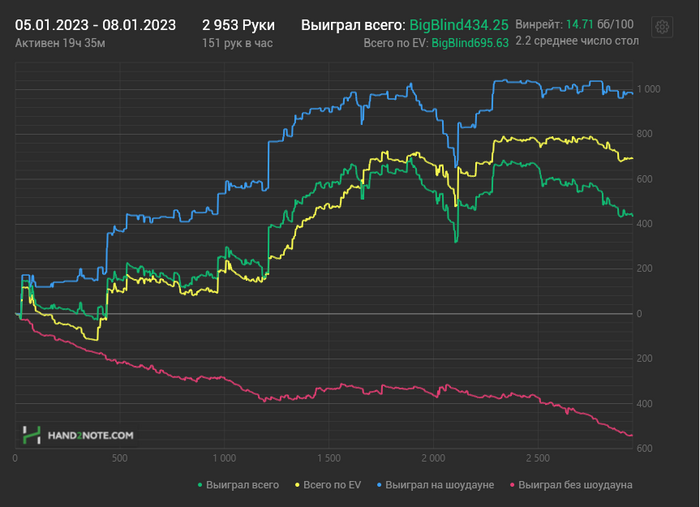Click the date range 05.01.2023 - 08.01.2023

(x=95, y=25)
